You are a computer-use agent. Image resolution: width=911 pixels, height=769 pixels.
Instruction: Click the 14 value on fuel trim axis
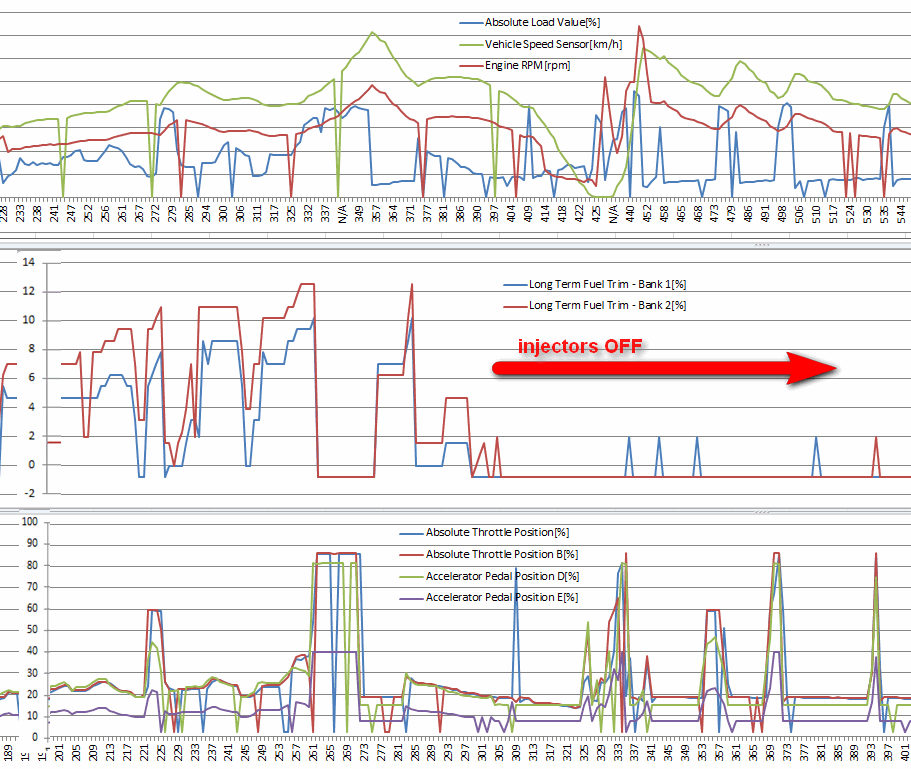28,263
